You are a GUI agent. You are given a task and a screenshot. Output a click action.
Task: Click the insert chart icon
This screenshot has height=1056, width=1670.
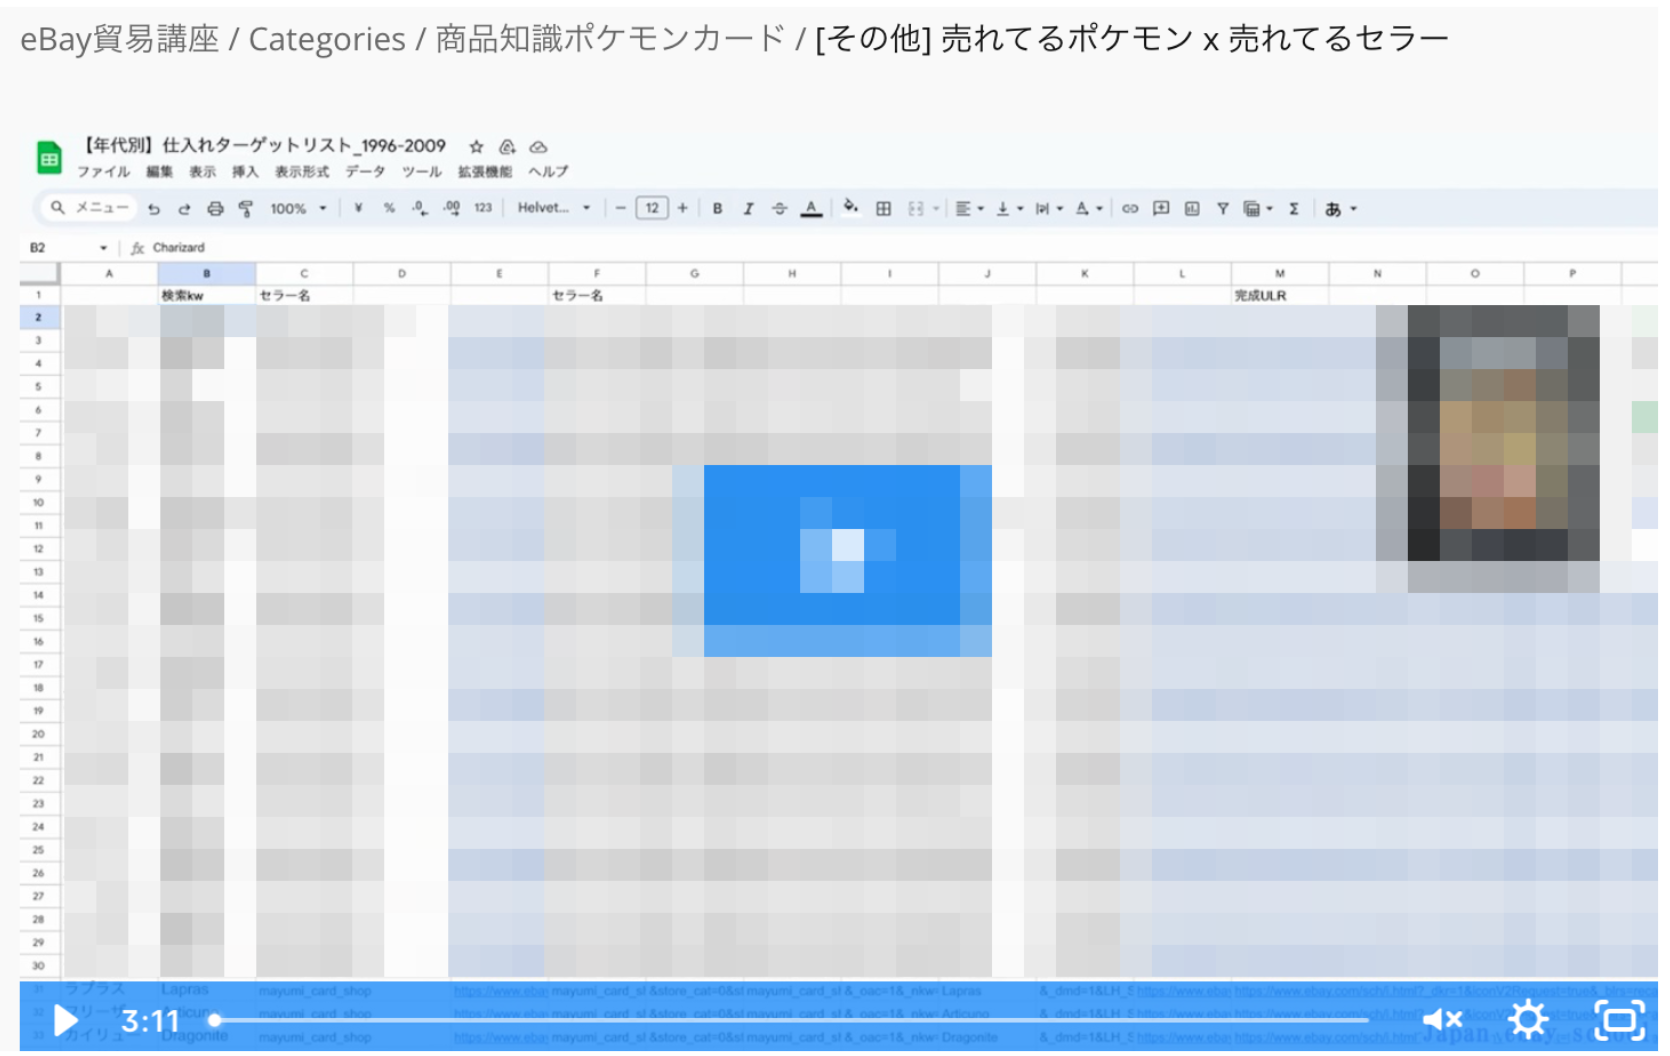(x=1192, y=208)
